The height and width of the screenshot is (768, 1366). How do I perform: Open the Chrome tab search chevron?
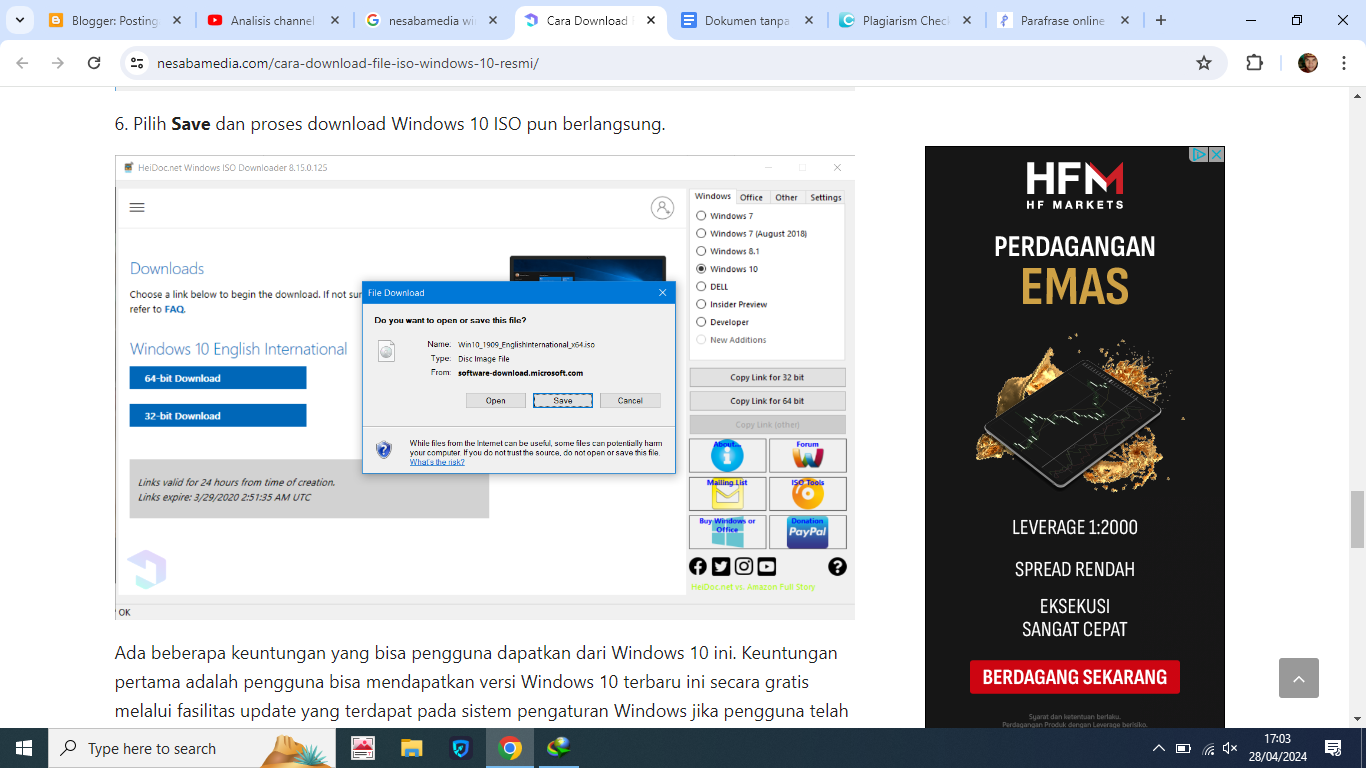click(x=21, y=20)
